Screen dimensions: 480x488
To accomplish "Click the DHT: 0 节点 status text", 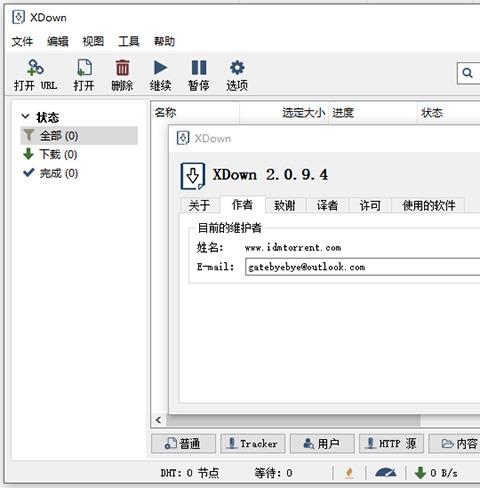I will (190, 473).
